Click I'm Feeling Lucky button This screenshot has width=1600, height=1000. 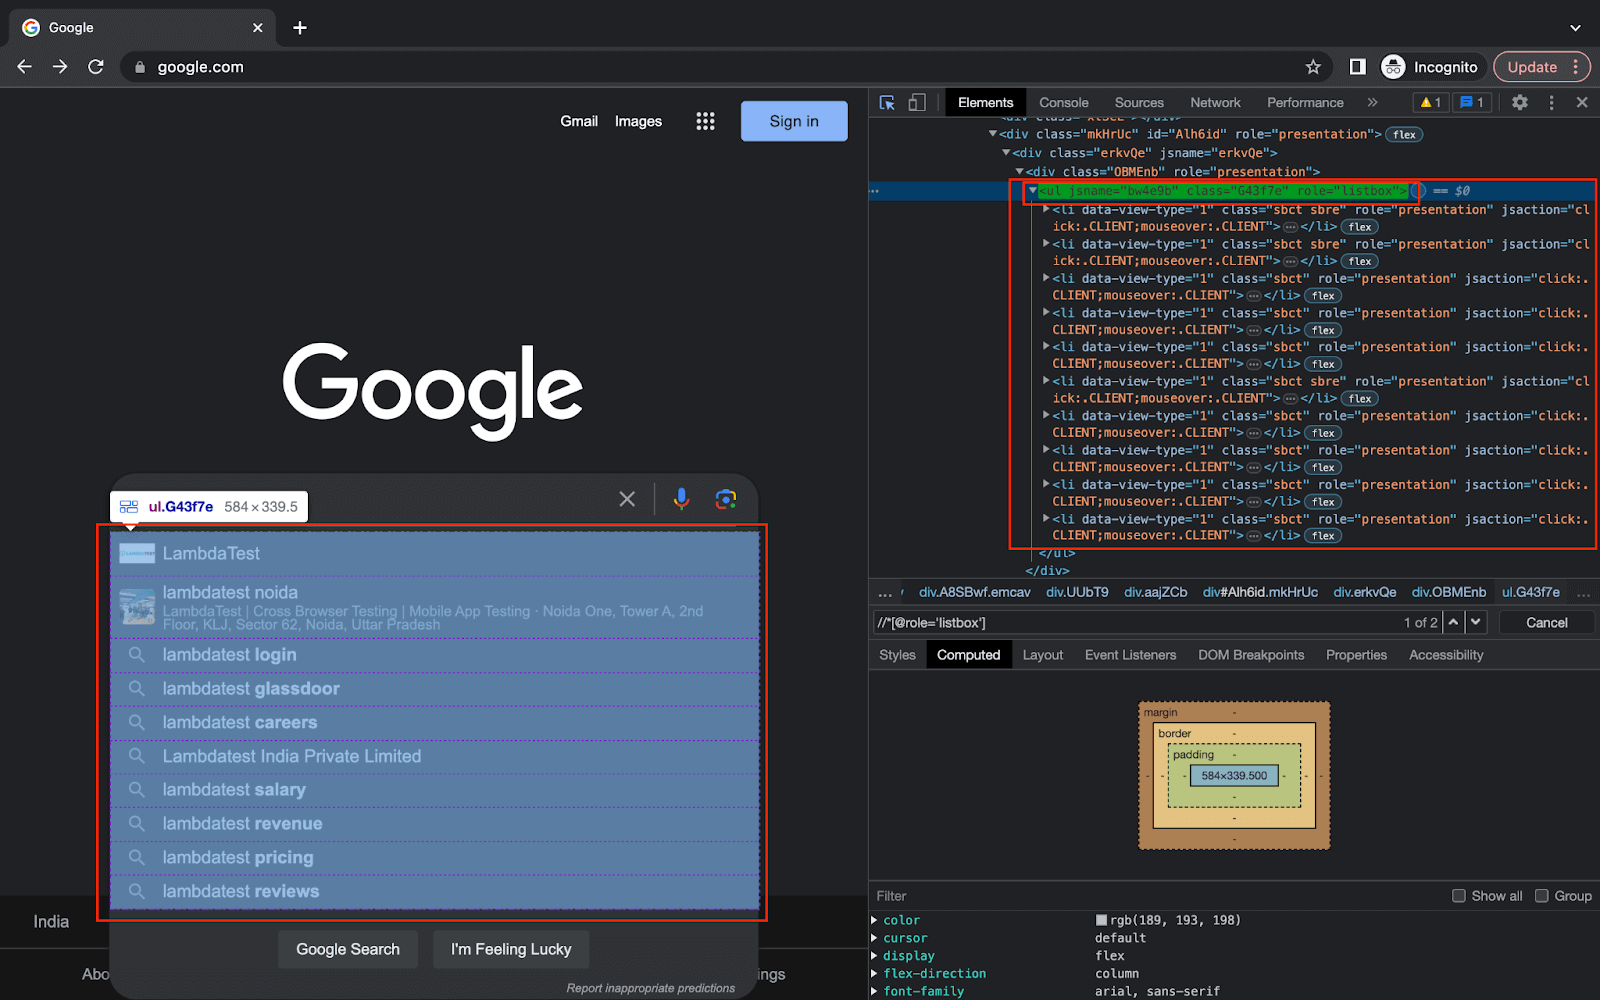pos(511,949)
